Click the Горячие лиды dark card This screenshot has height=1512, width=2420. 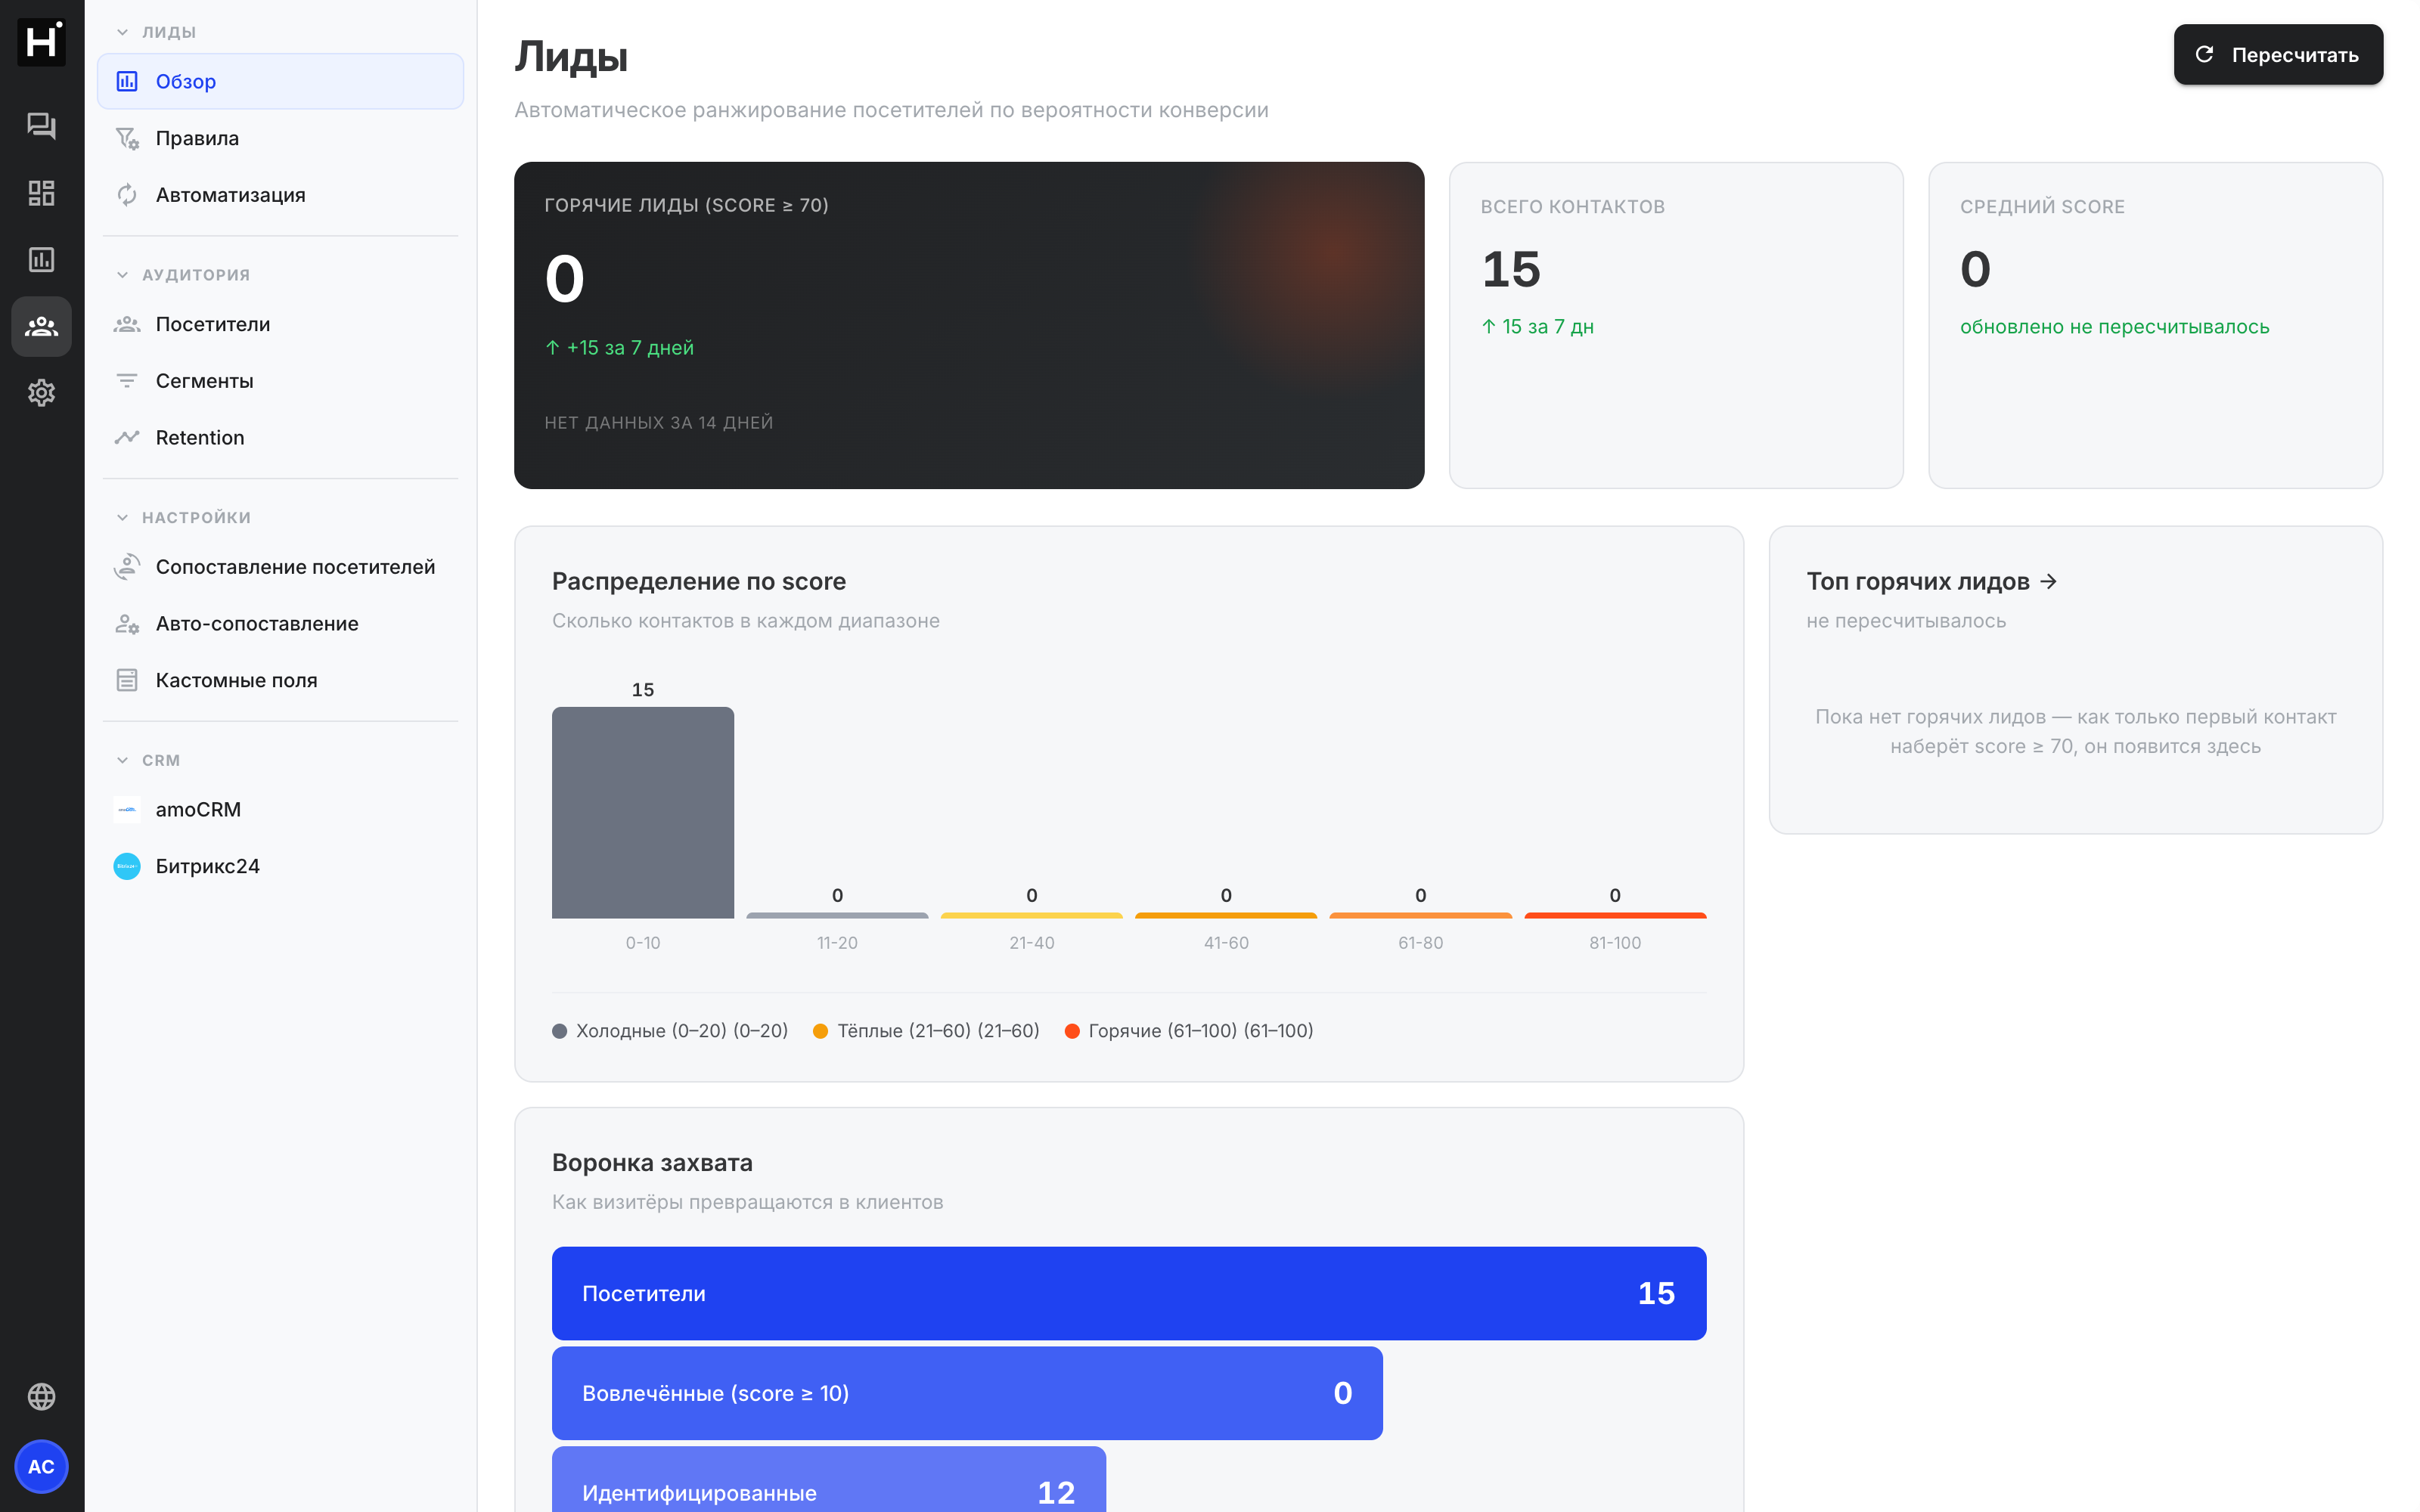click(968, 325)
